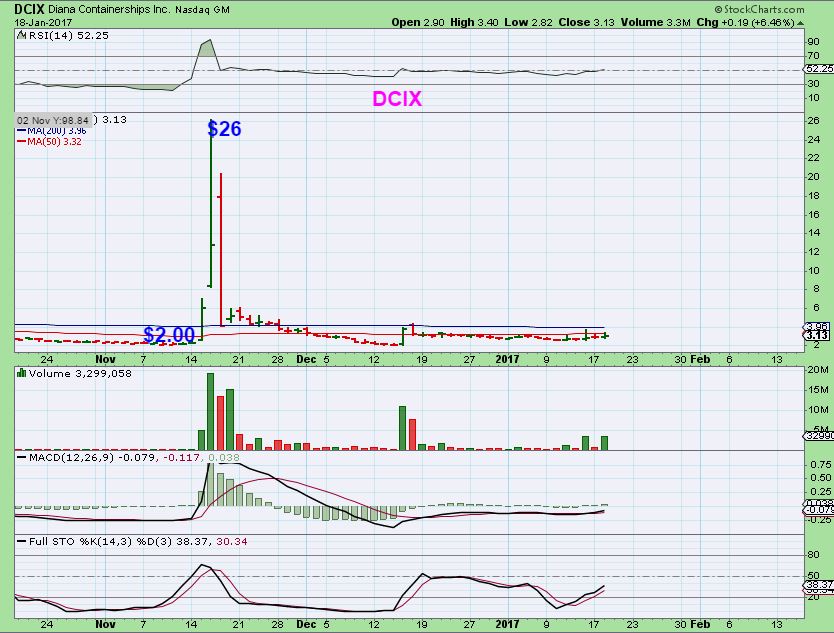
Task: Click the 2017 label on bottom date axis
Action: (507, 624)
